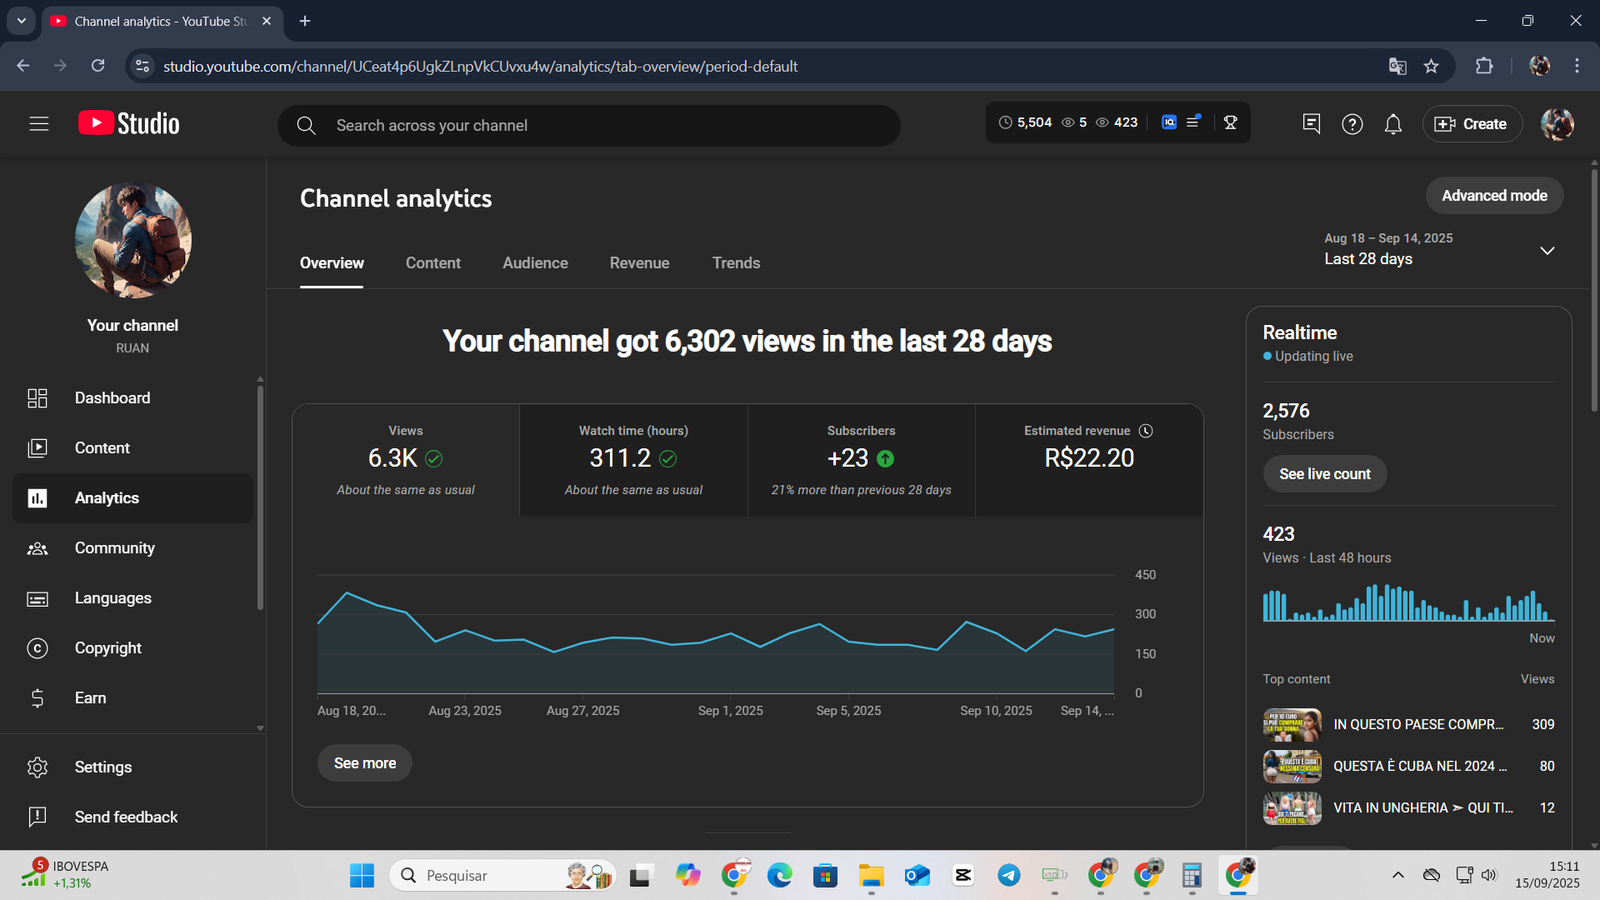The height and width of the screenshot is (900, 1600).
Task: Open the comments speech bubble icon in header
Action: coord(1312,124)
